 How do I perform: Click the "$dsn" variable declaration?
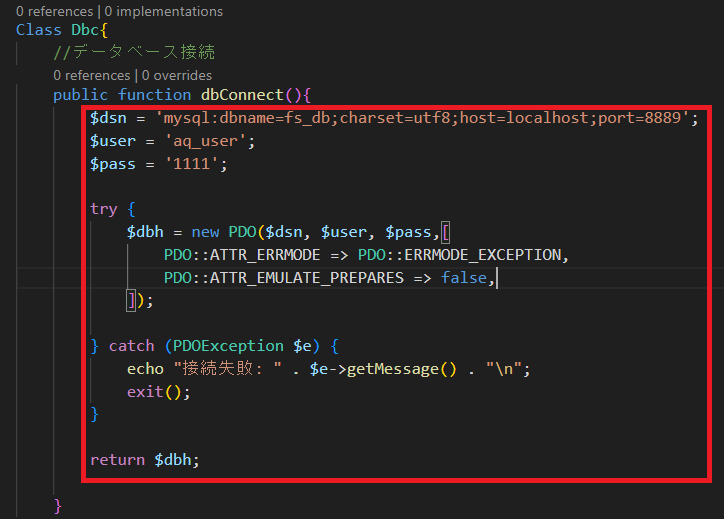tap(108, 118)
